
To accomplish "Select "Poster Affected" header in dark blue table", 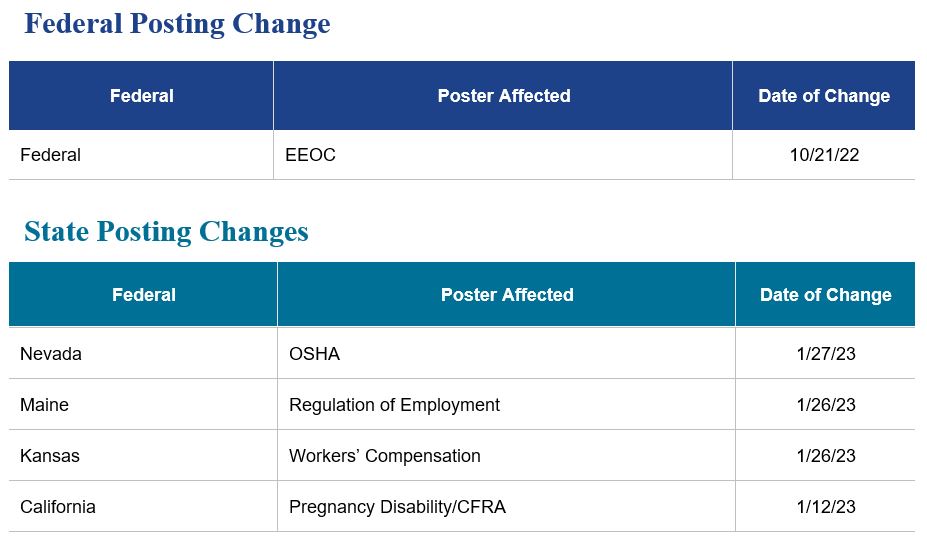I will click(503, 96).
